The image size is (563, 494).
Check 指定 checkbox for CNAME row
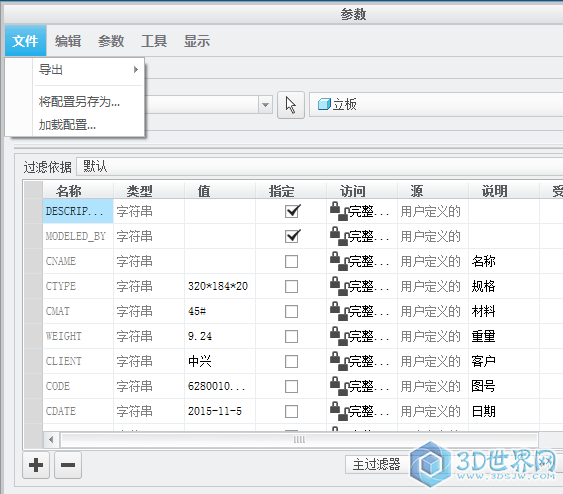point(292,261)
